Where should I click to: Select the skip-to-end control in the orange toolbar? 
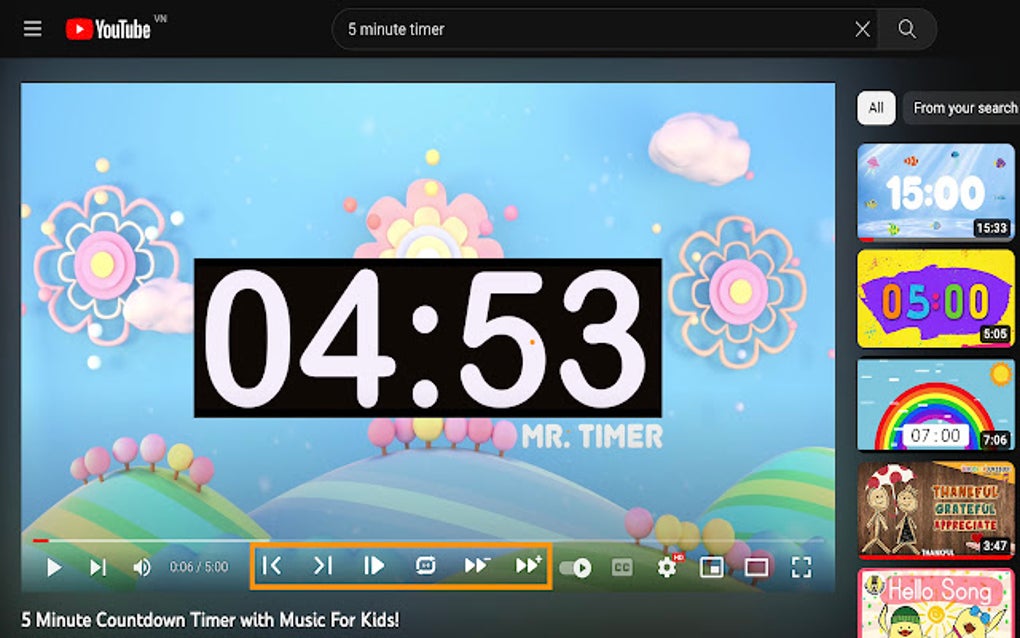point(322,566)
